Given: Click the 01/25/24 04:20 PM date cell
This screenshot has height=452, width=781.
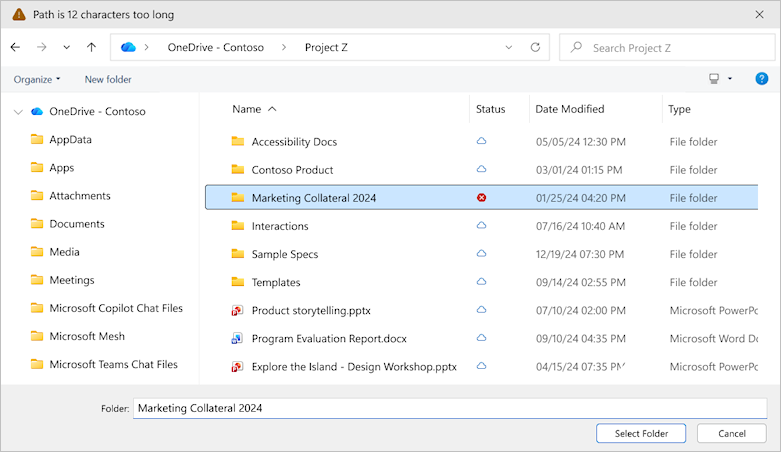Looking at the screenshot, I should tap(581, 198).
